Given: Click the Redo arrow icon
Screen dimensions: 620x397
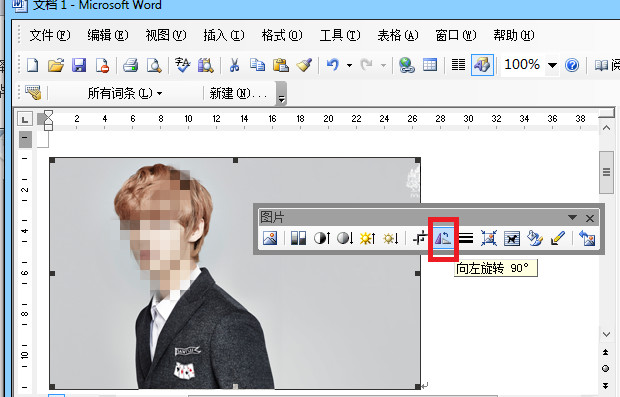Looking at the screenshot, I should tap(367, 64).
